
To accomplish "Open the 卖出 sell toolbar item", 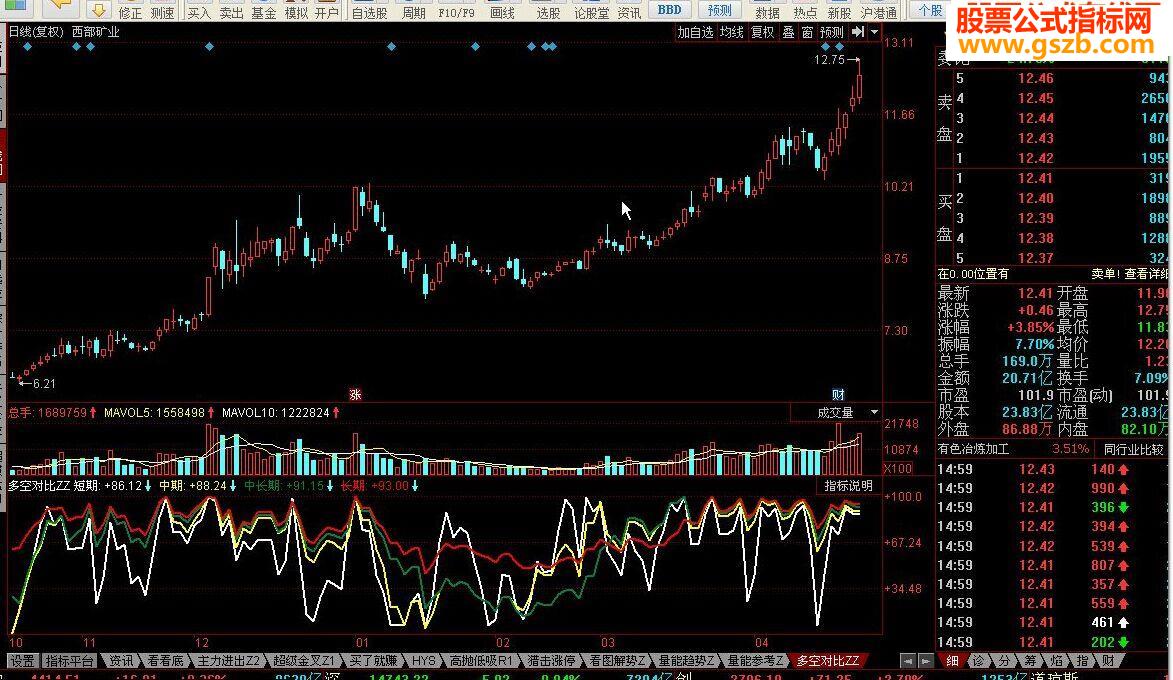I will 231,12.
